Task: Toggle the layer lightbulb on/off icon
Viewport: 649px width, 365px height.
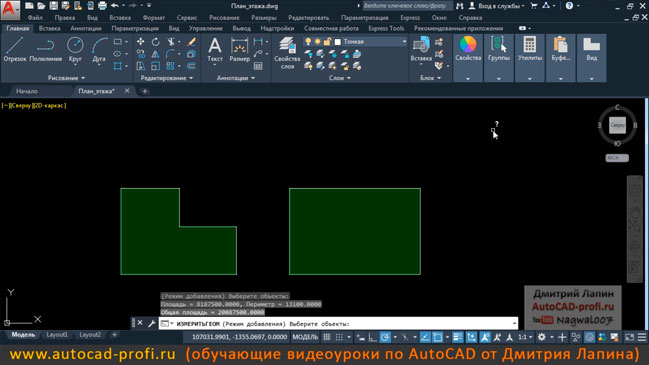Action: [x=308, y=42]
